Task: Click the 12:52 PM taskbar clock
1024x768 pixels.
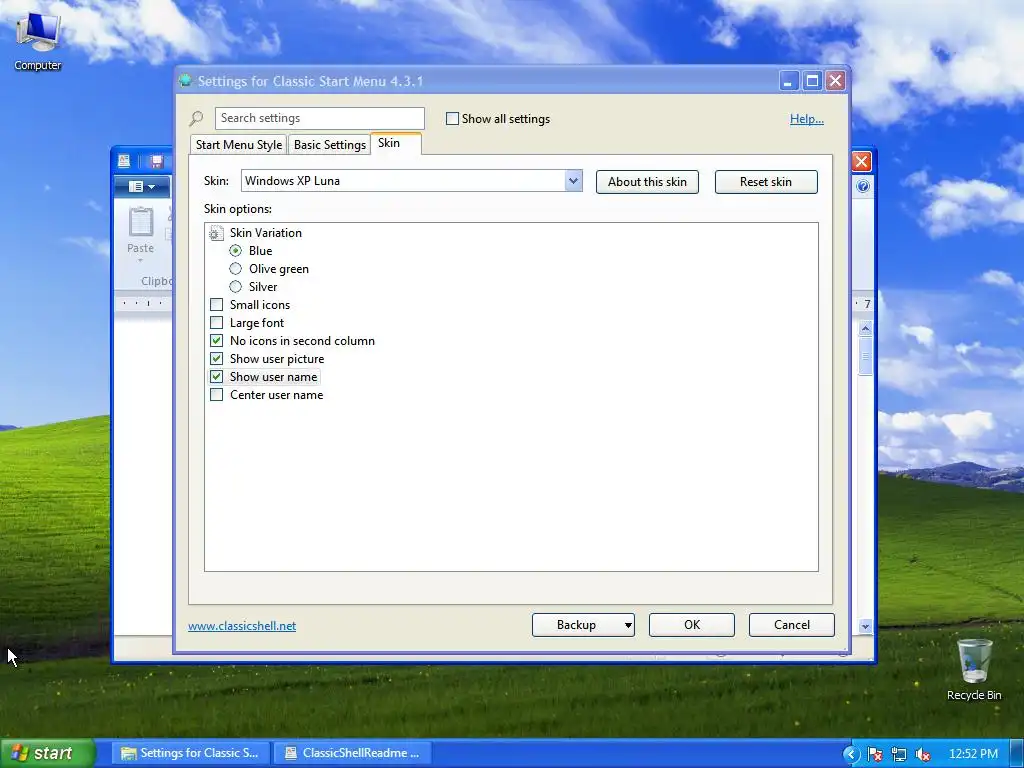Action: 973,754
